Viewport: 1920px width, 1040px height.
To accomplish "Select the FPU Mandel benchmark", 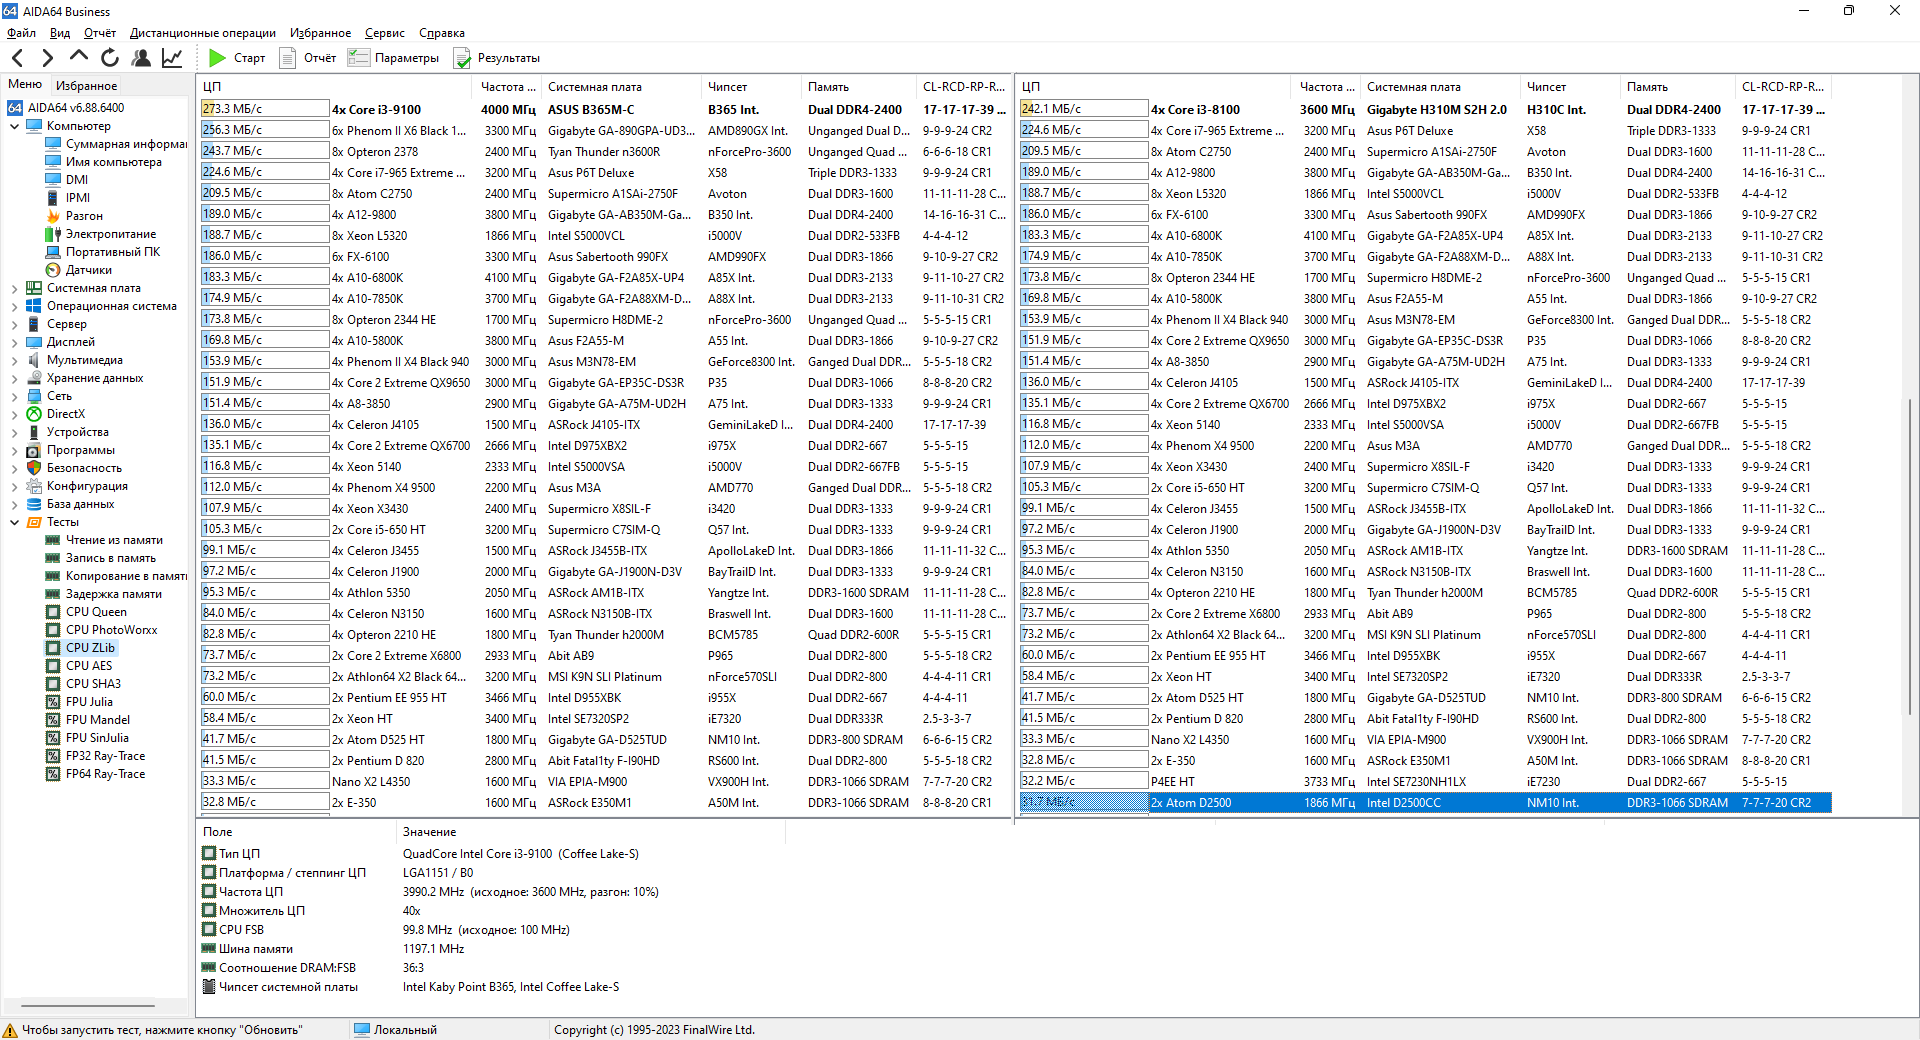I will [x=88, y=720].
